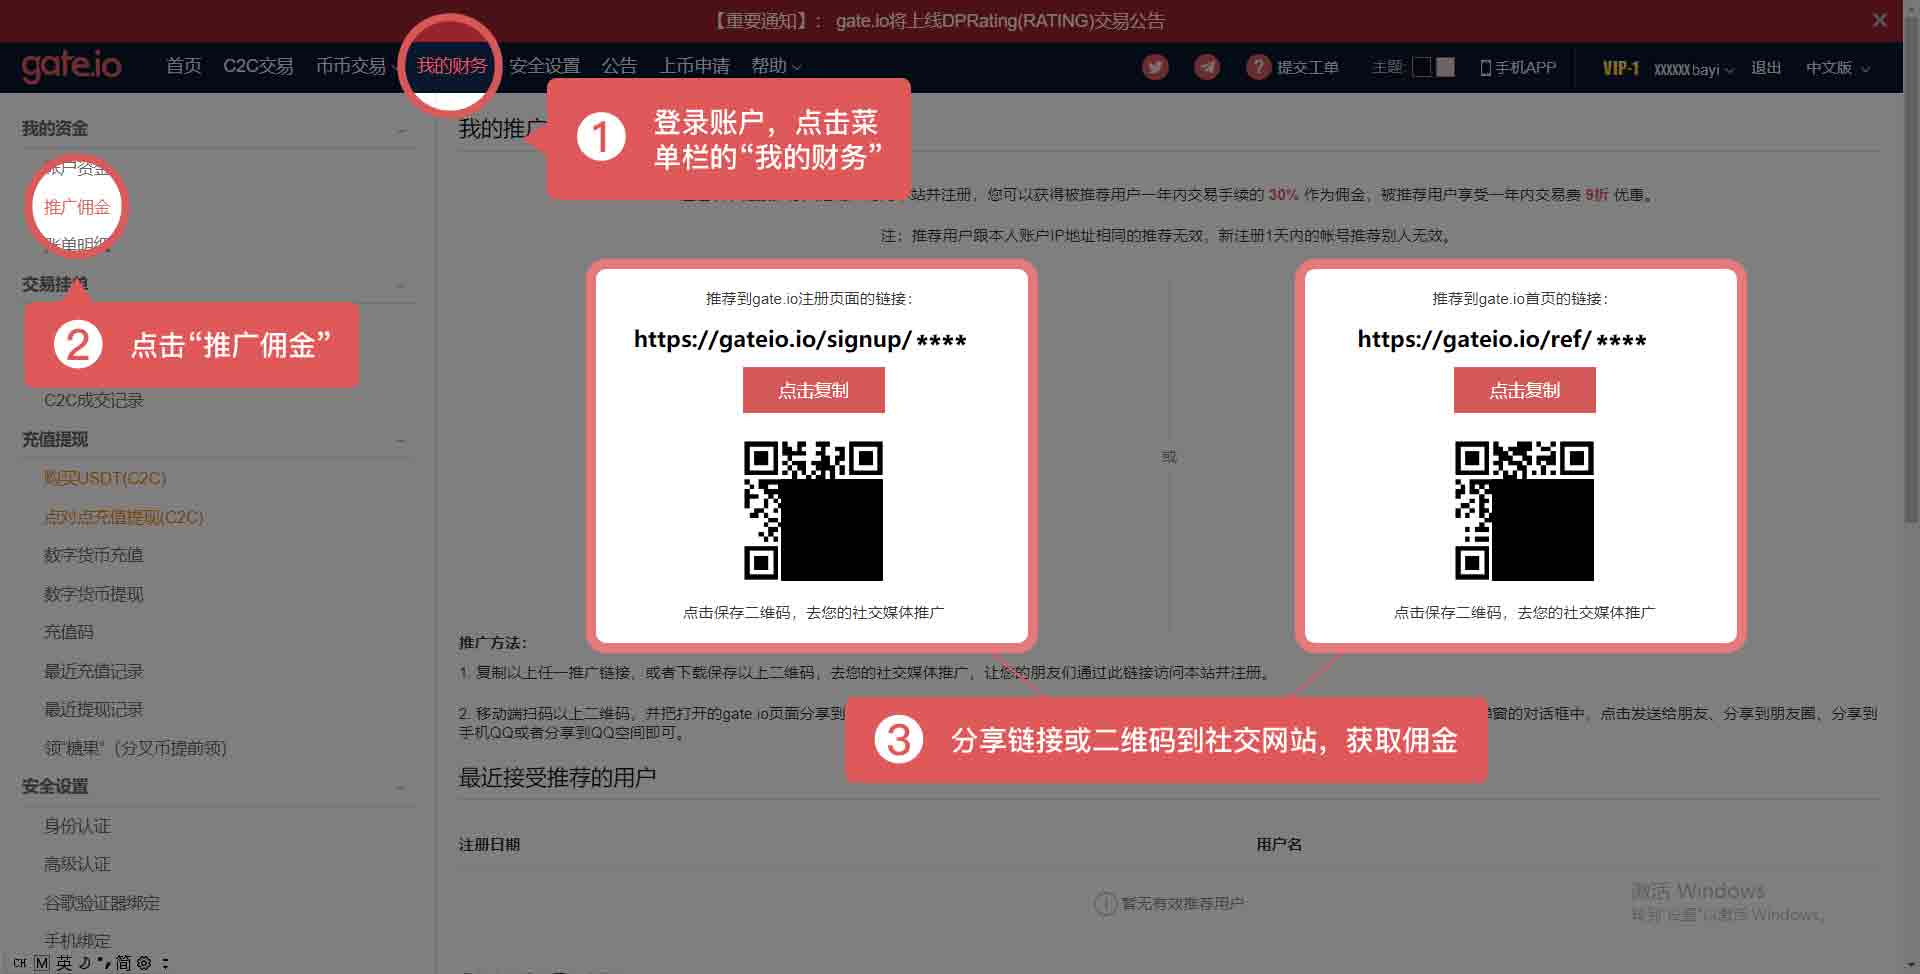Collapse the 交易挂单 sidebar section
The image size is (1920, 974).
pyautogui.click(x=401, y=286)
